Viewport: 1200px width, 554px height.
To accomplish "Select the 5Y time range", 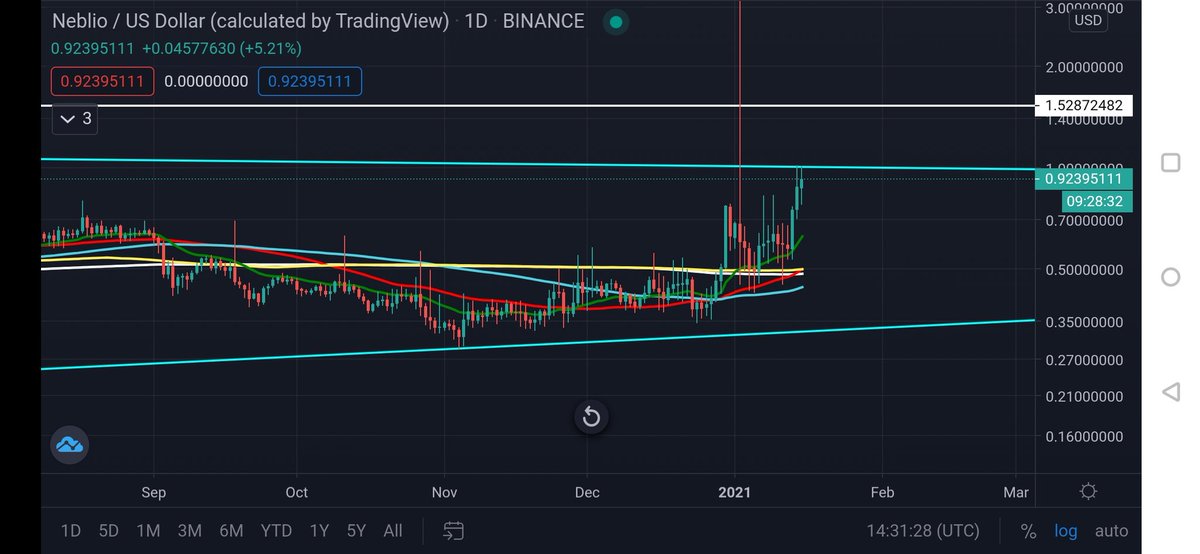I will pyautogui.click(x=356, y=531).
